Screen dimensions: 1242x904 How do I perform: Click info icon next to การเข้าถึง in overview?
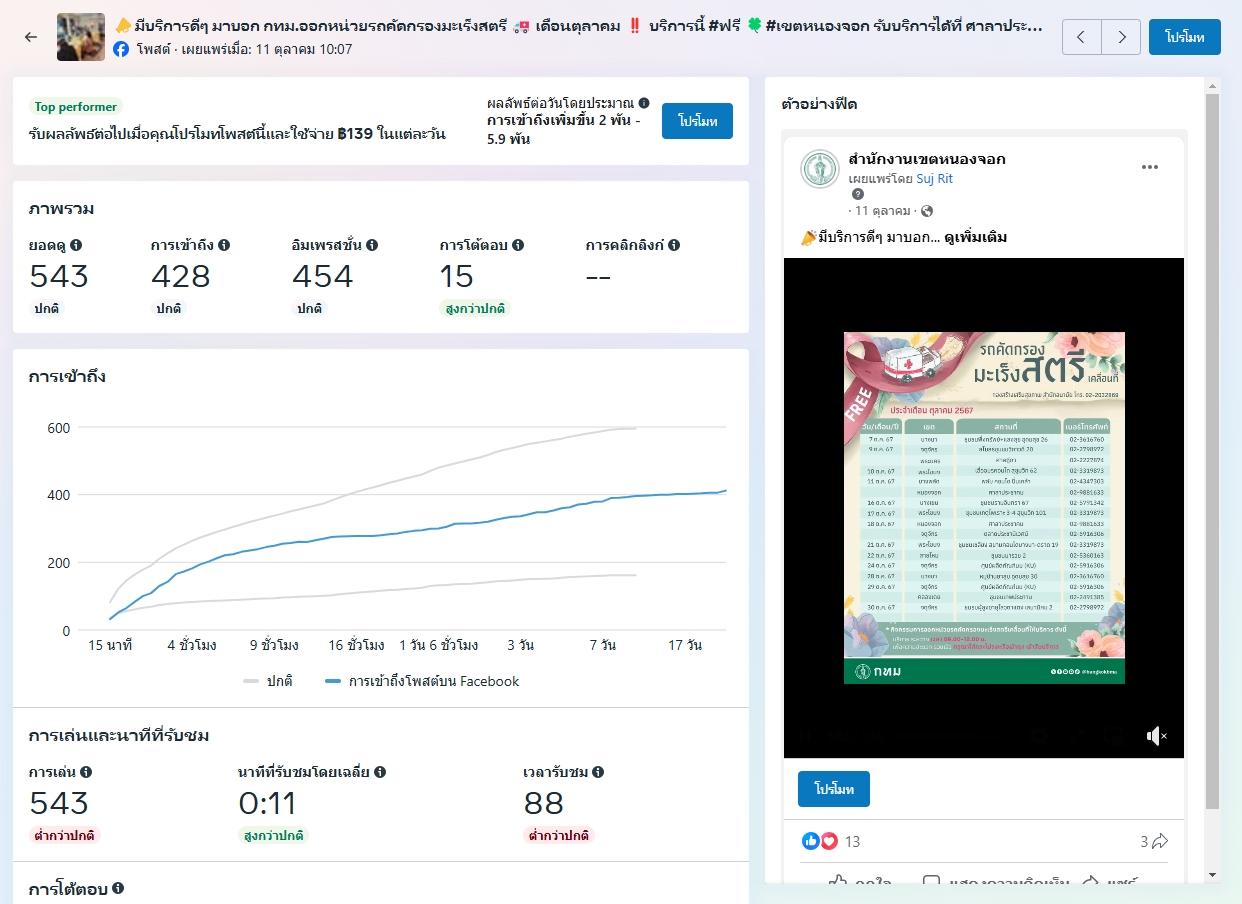[x=224, y=245]
